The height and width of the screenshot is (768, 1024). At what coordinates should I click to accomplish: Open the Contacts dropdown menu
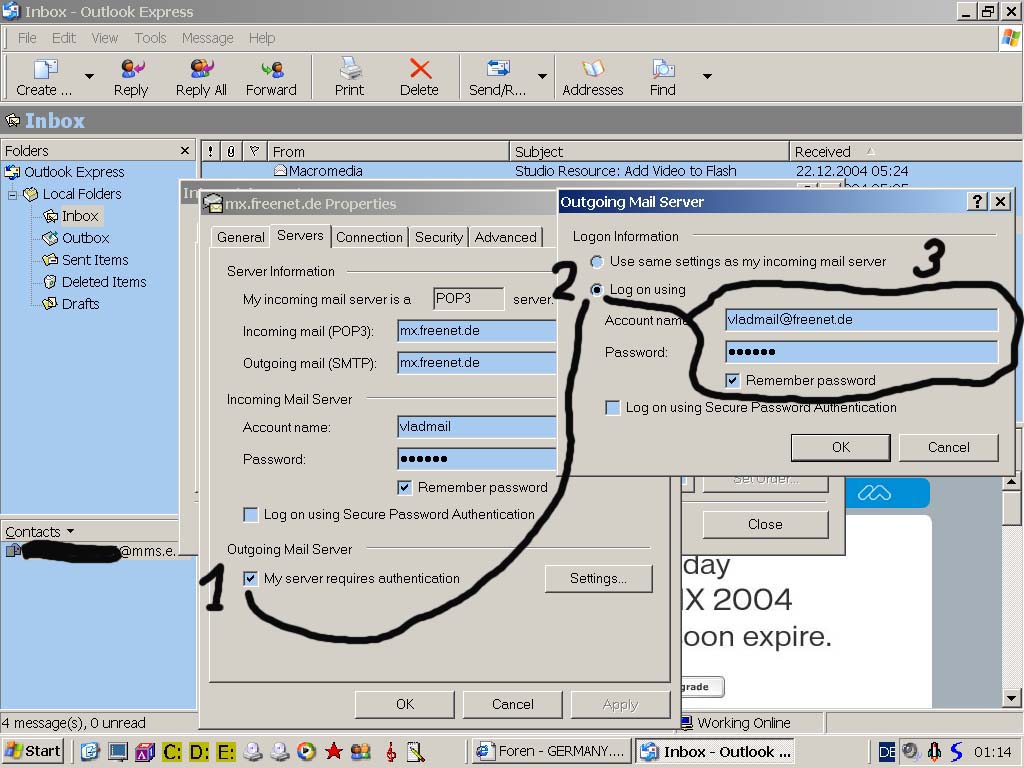pos(39,532)
